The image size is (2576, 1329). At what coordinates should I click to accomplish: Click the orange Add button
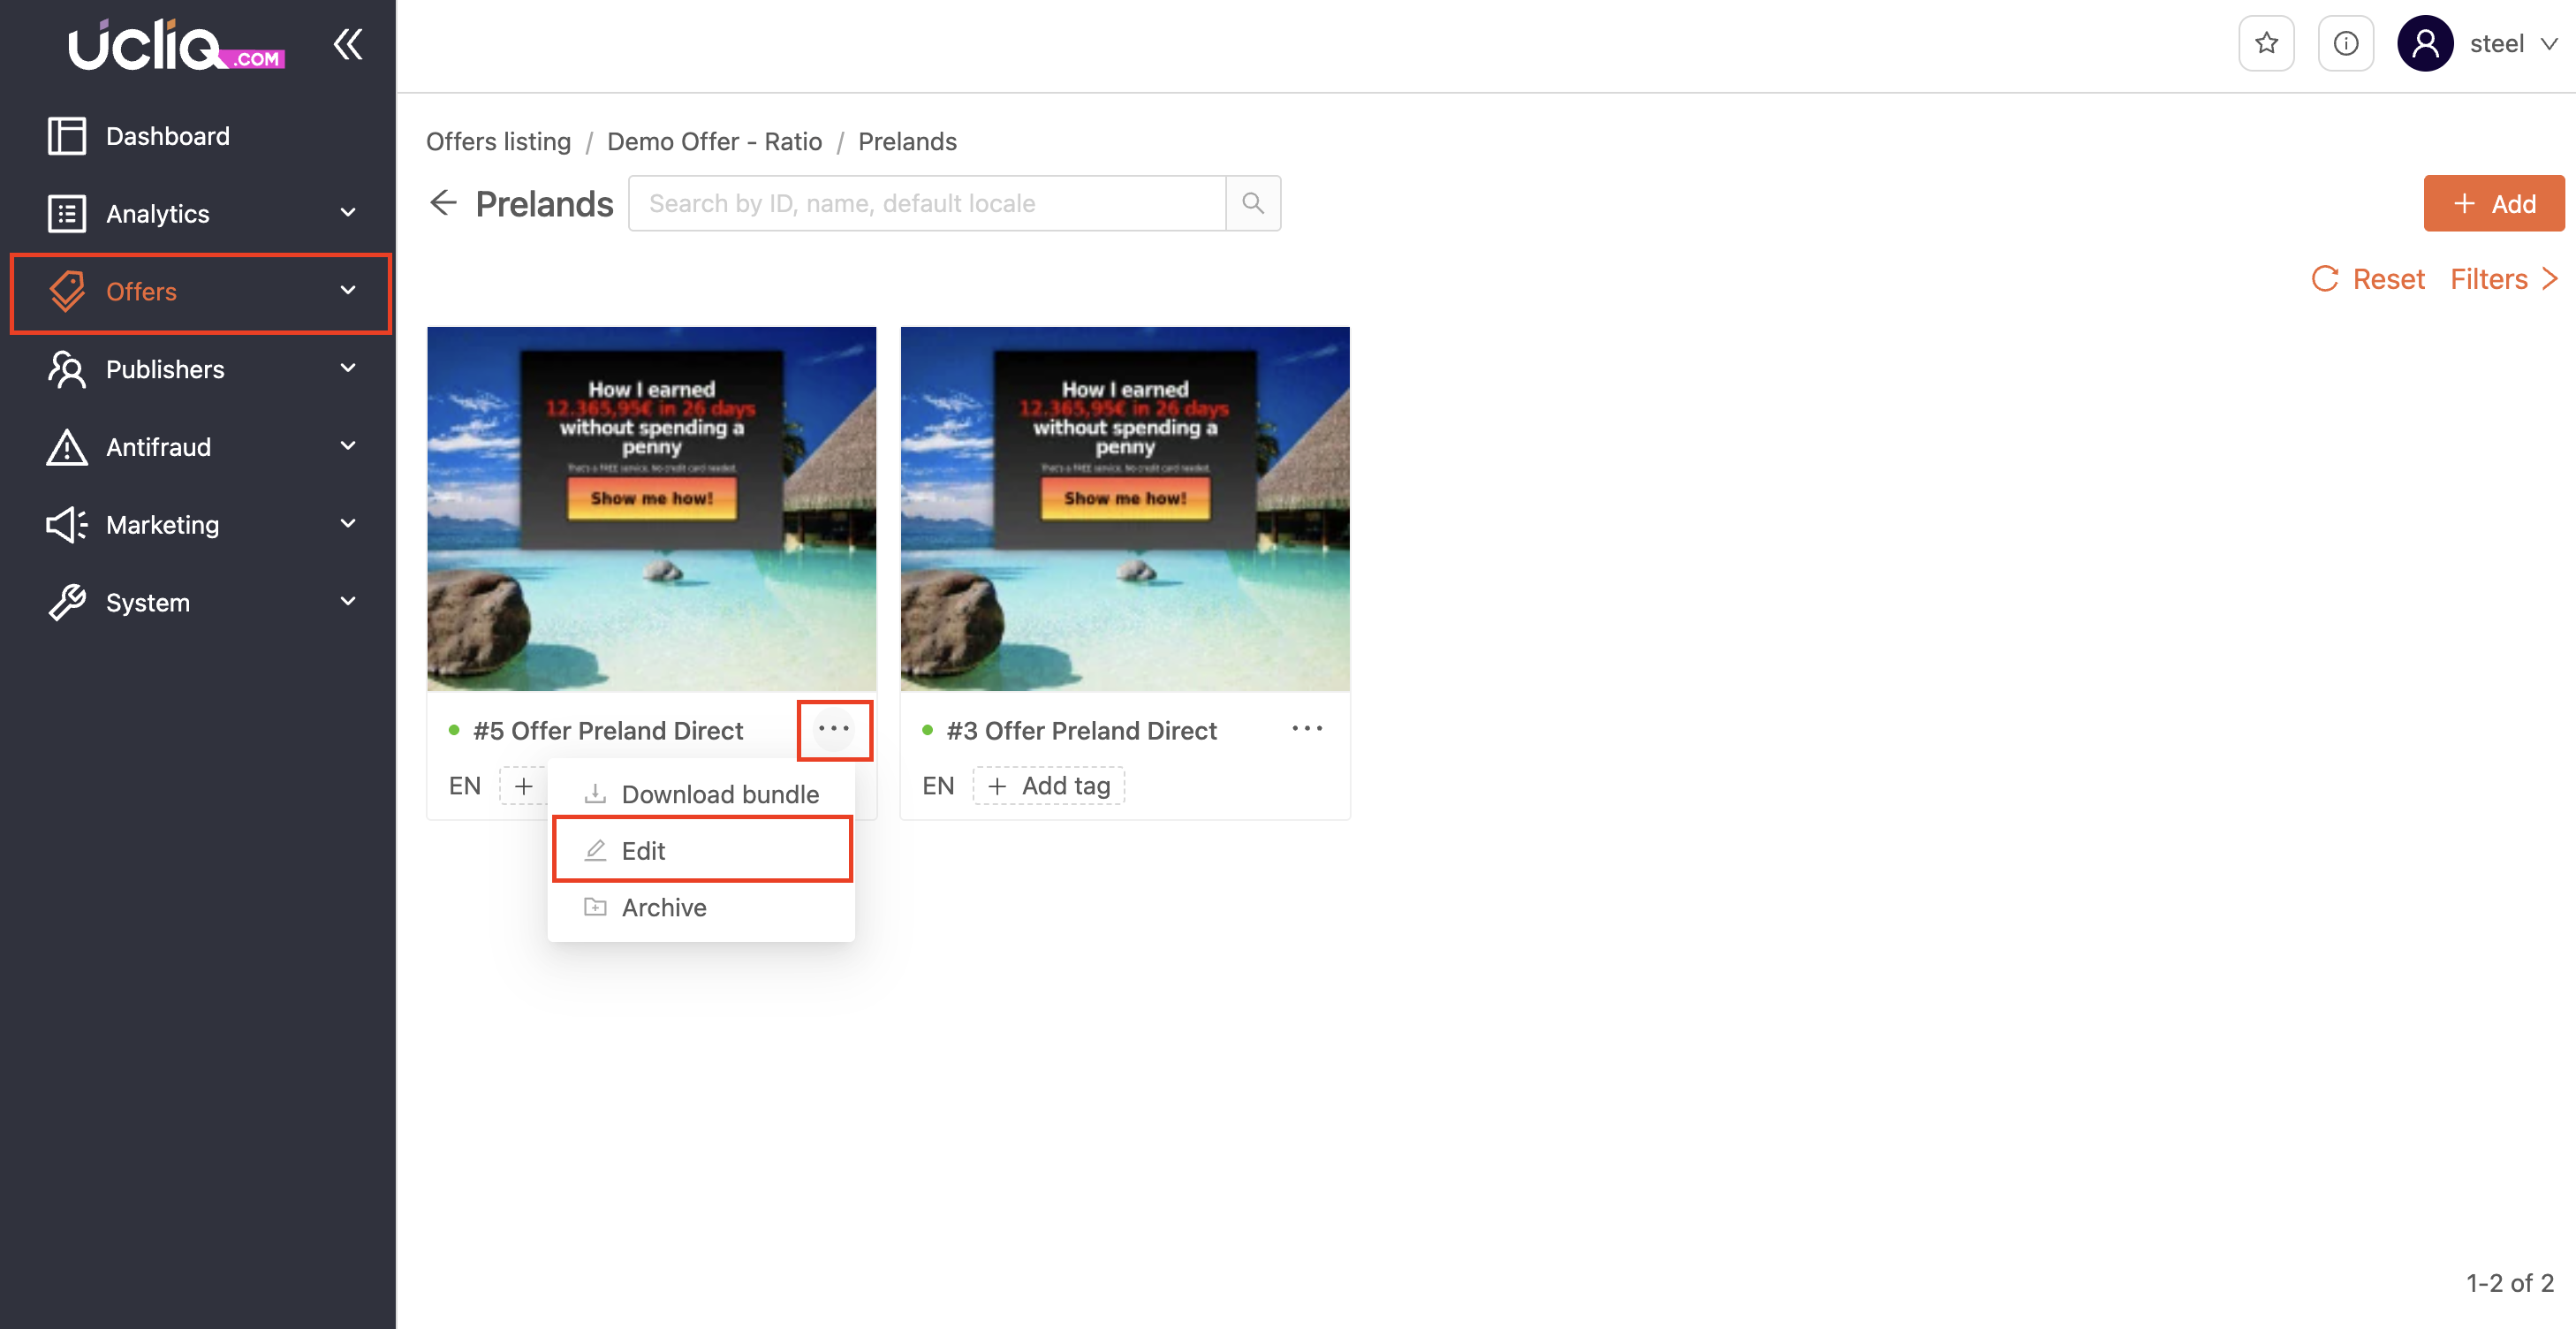(x=2492, y=204)
